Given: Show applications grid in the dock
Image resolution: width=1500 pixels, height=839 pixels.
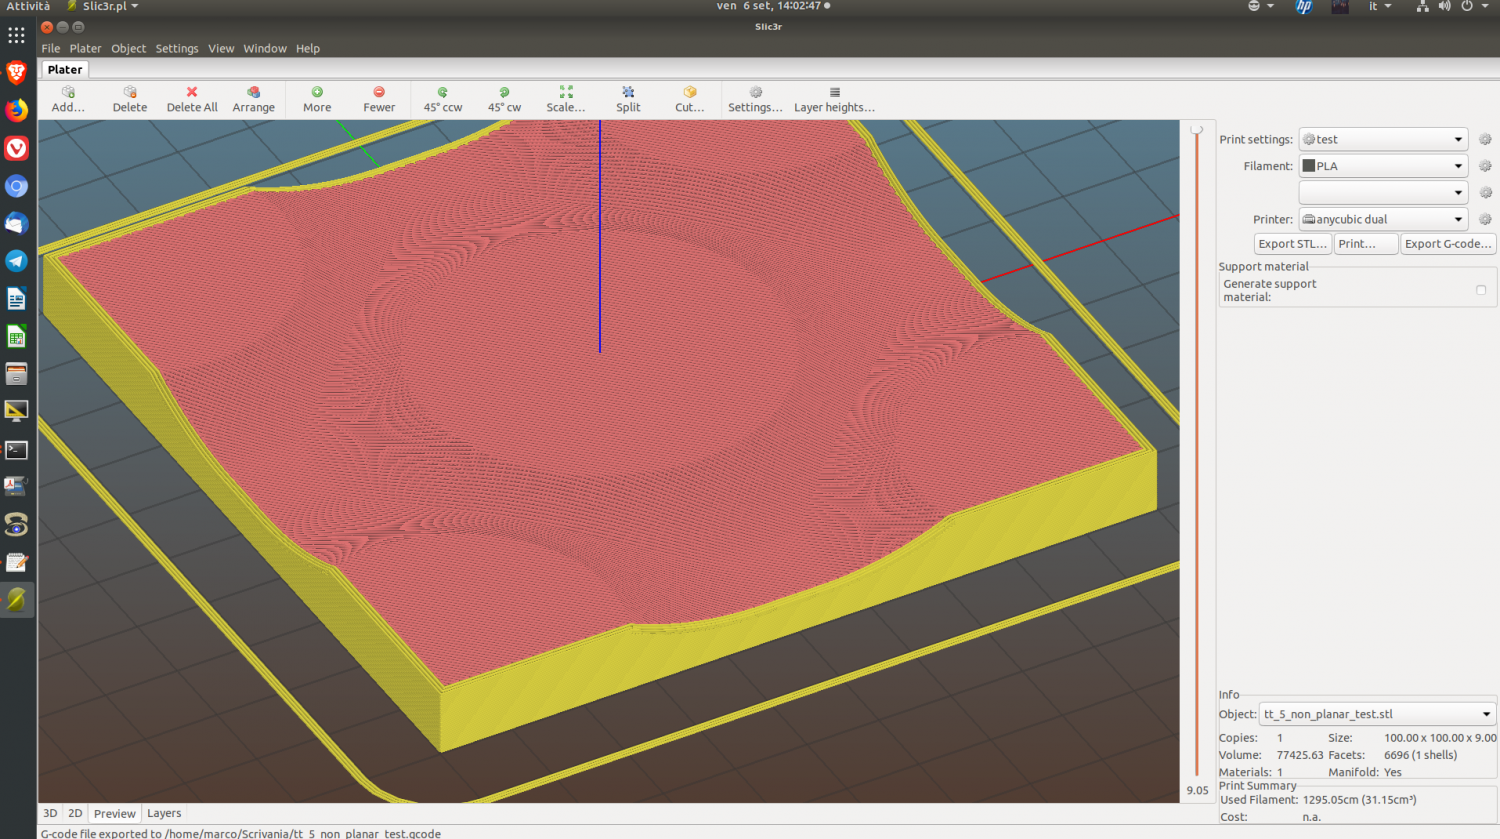Looking at the screenshot, I should 16,35.
